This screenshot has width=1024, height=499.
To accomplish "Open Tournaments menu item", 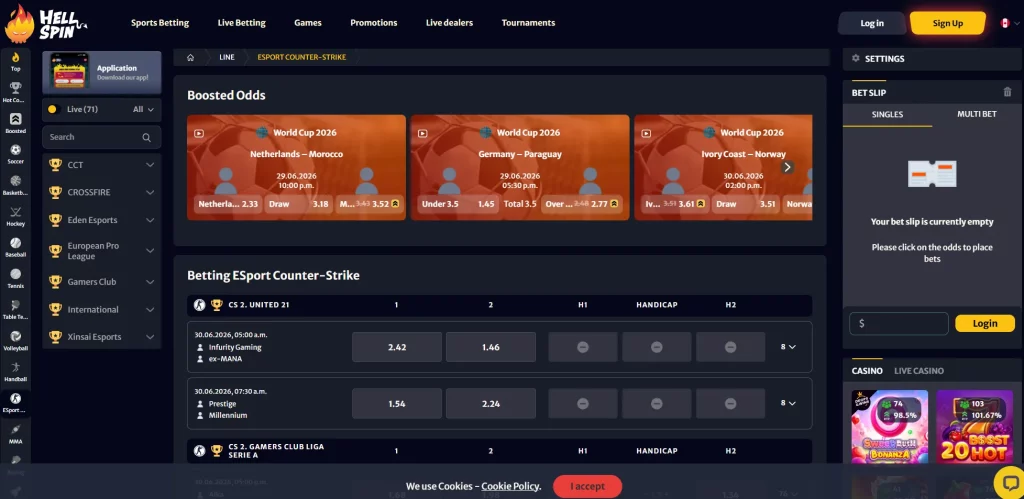I will click(x=528, y=23).
